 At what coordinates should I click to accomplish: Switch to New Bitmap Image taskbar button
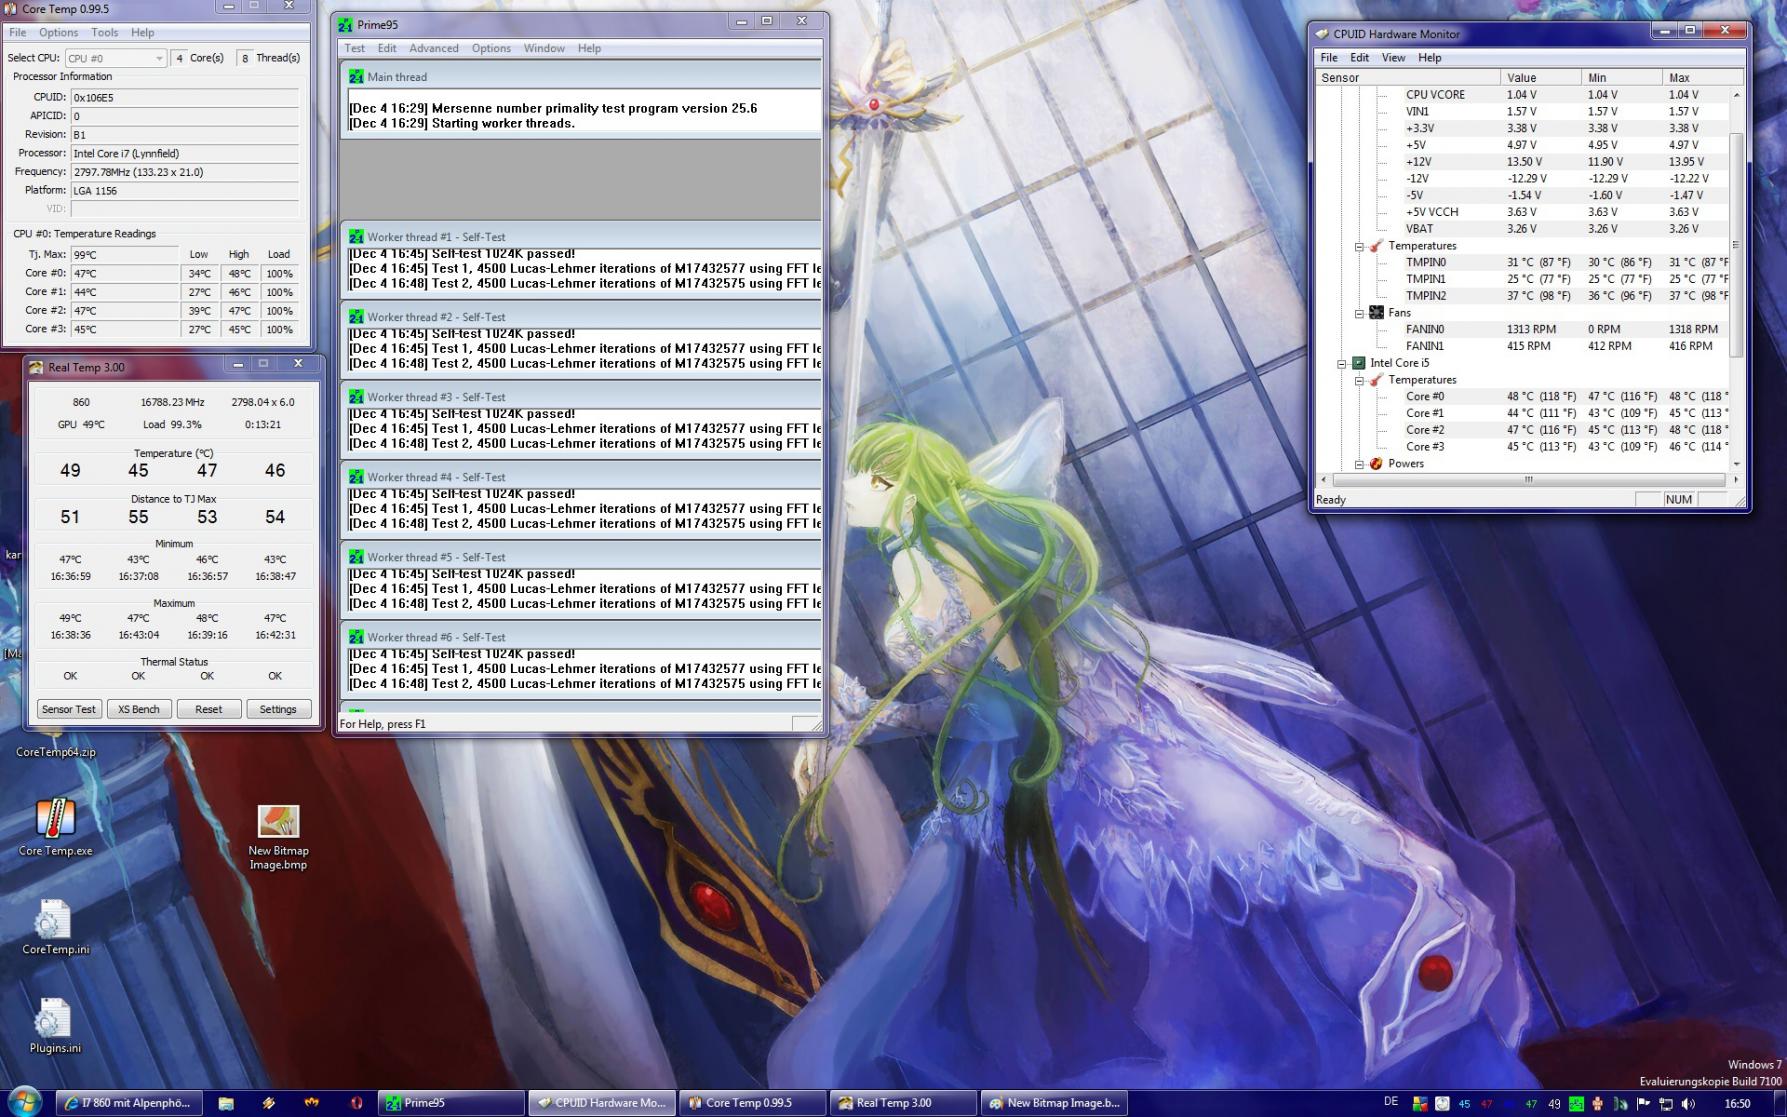pyautogui.click(x=1054, y=1103)
